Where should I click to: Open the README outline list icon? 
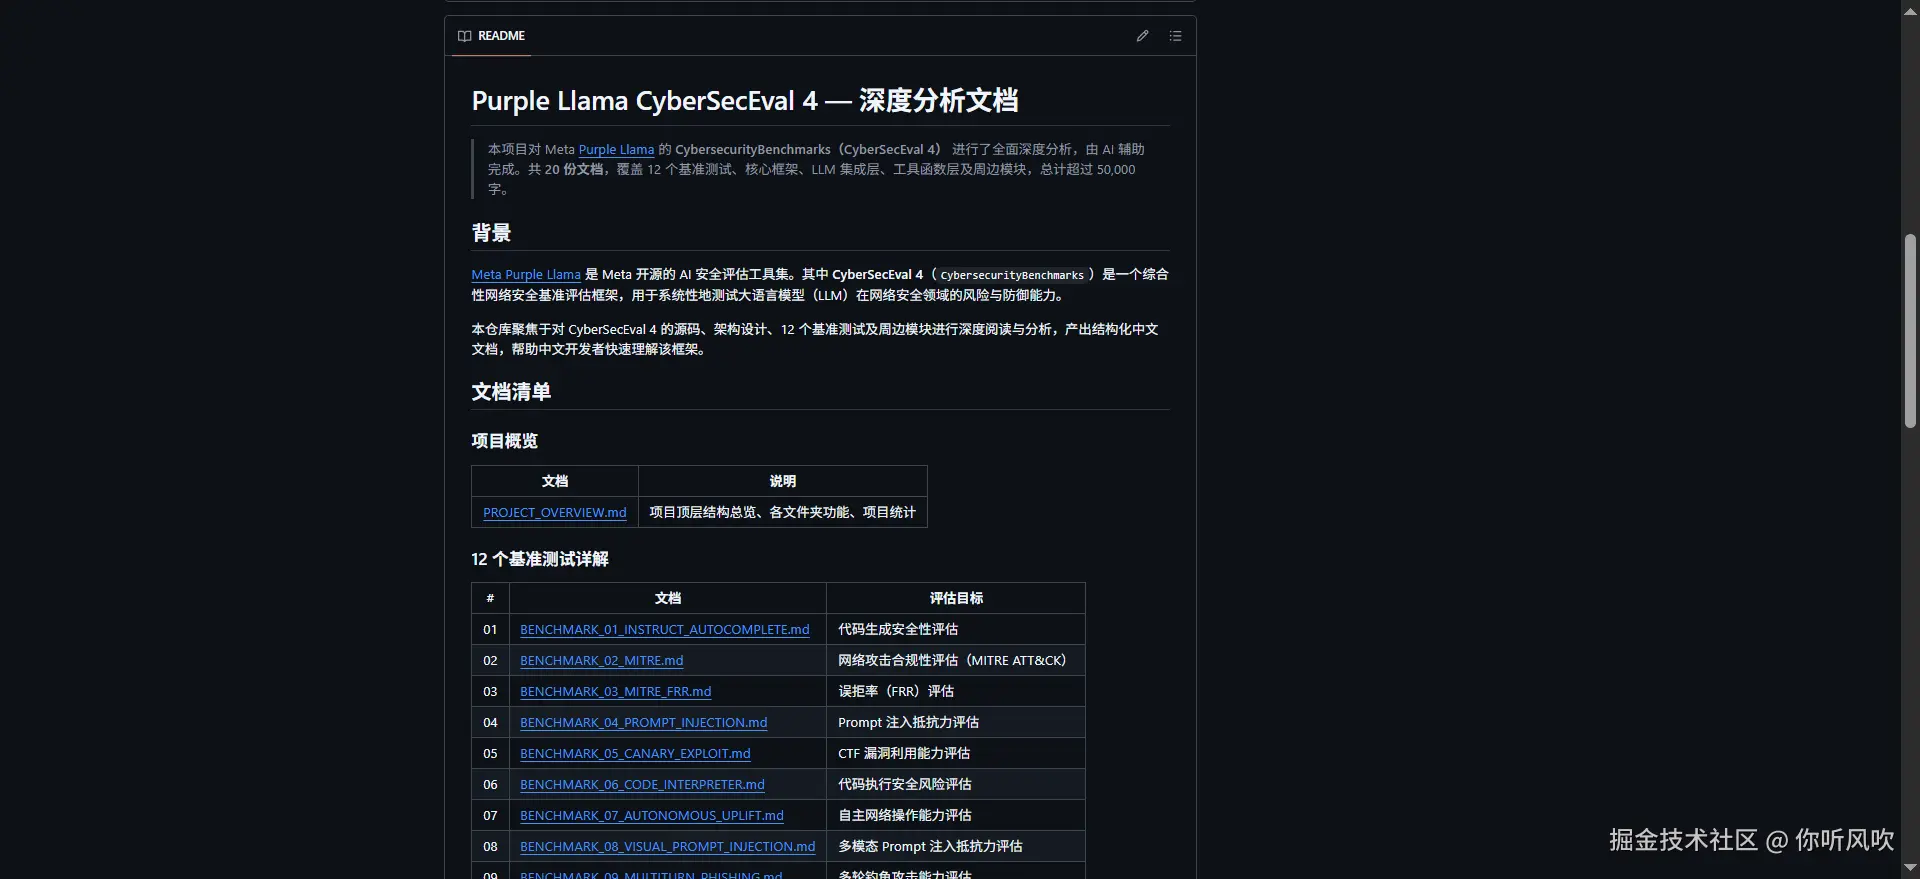[1176, 36]
